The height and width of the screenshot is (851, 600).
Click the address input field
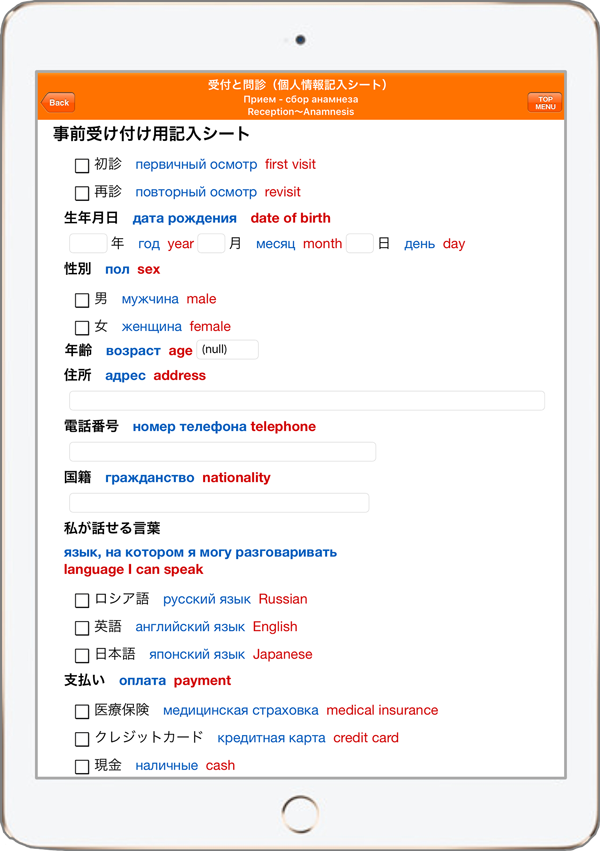tap(307, 401)
